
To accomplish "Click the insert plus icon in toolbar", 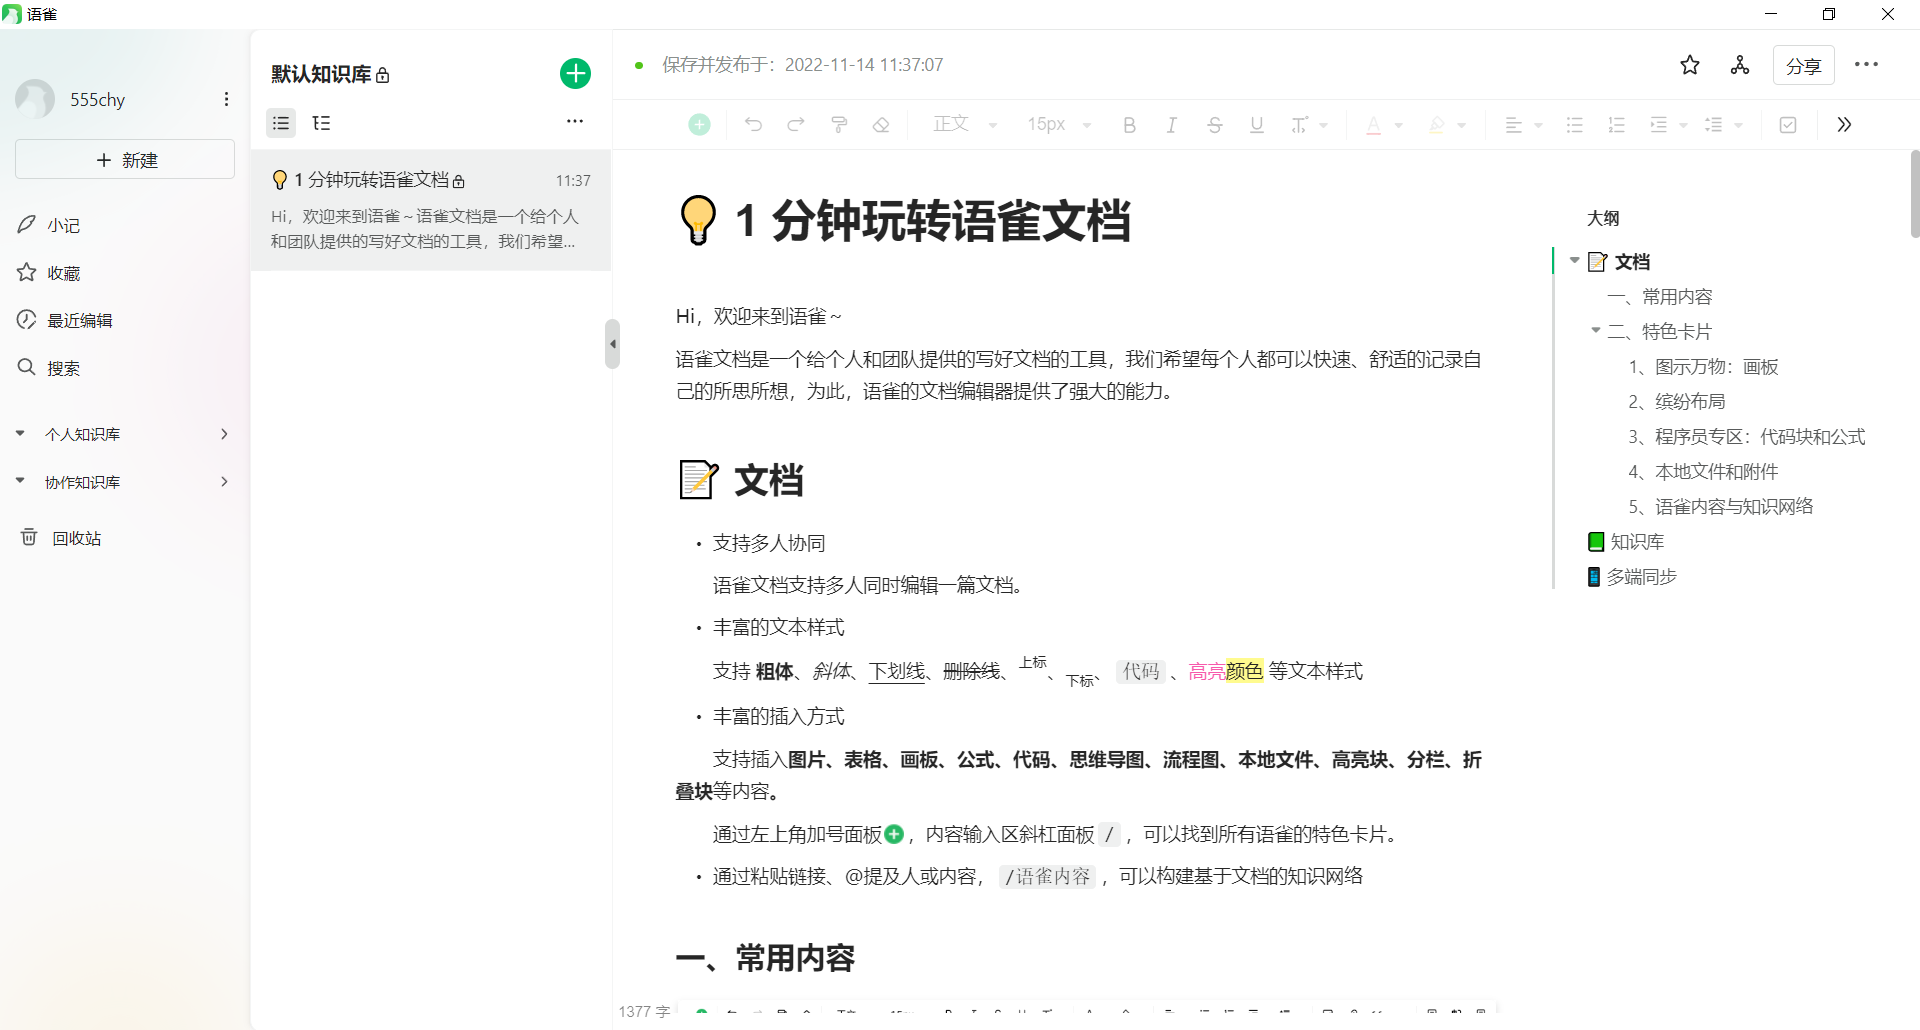I will tap(699, 125).
